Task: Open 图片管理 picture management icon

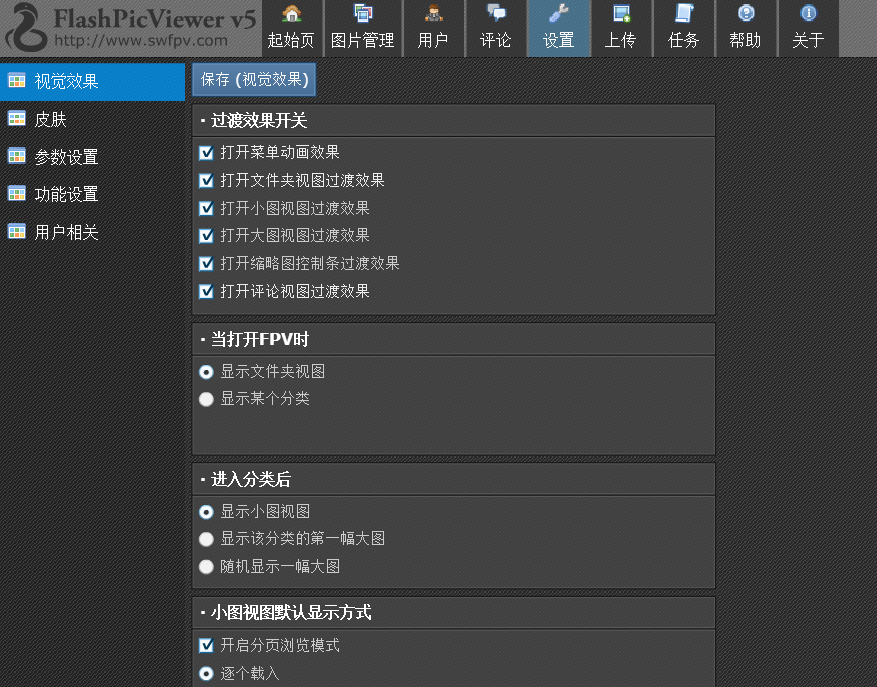Action: [363, 14]
